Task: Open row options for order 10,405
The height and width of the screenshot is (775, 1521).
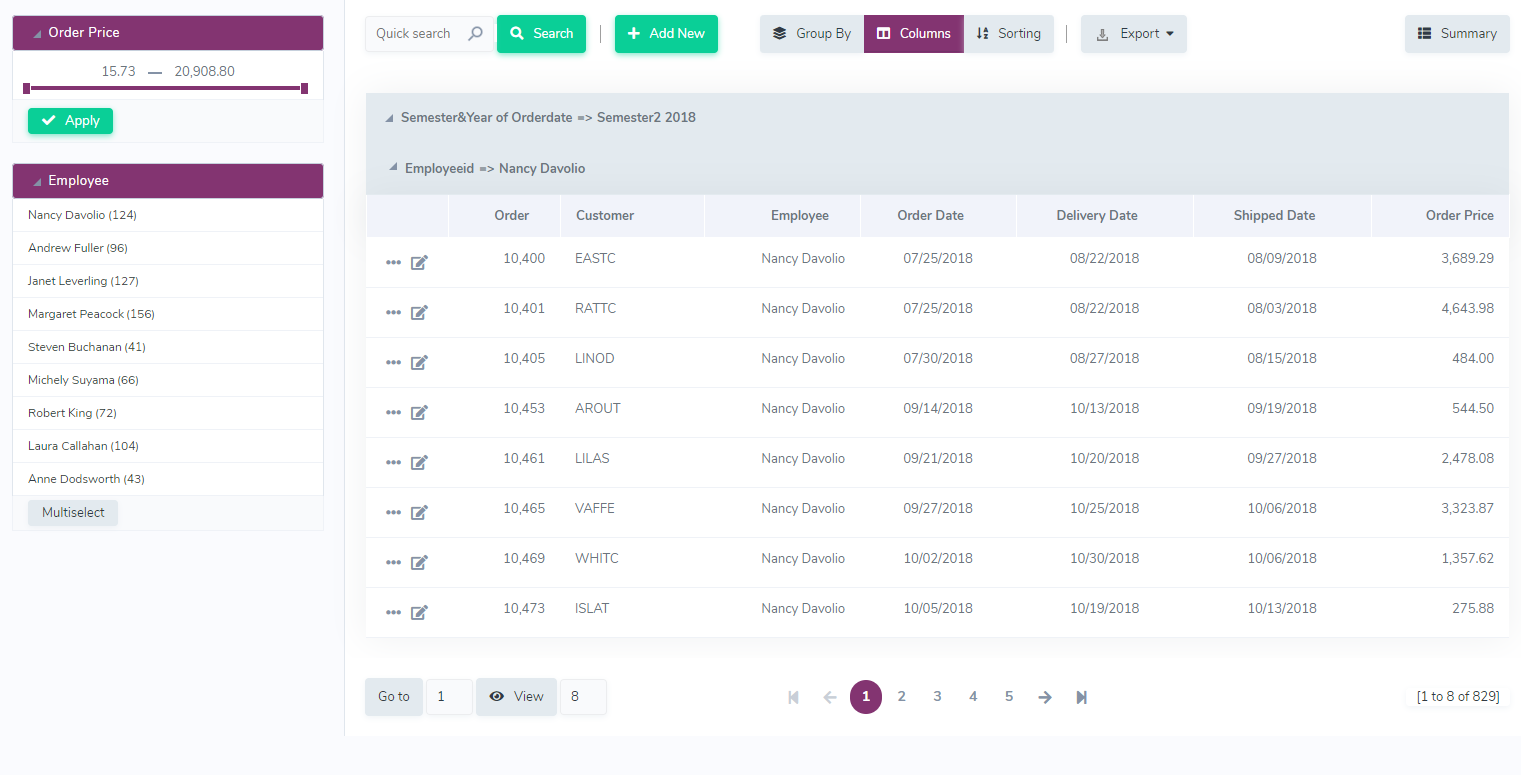Action: click(x=393, y=362)
